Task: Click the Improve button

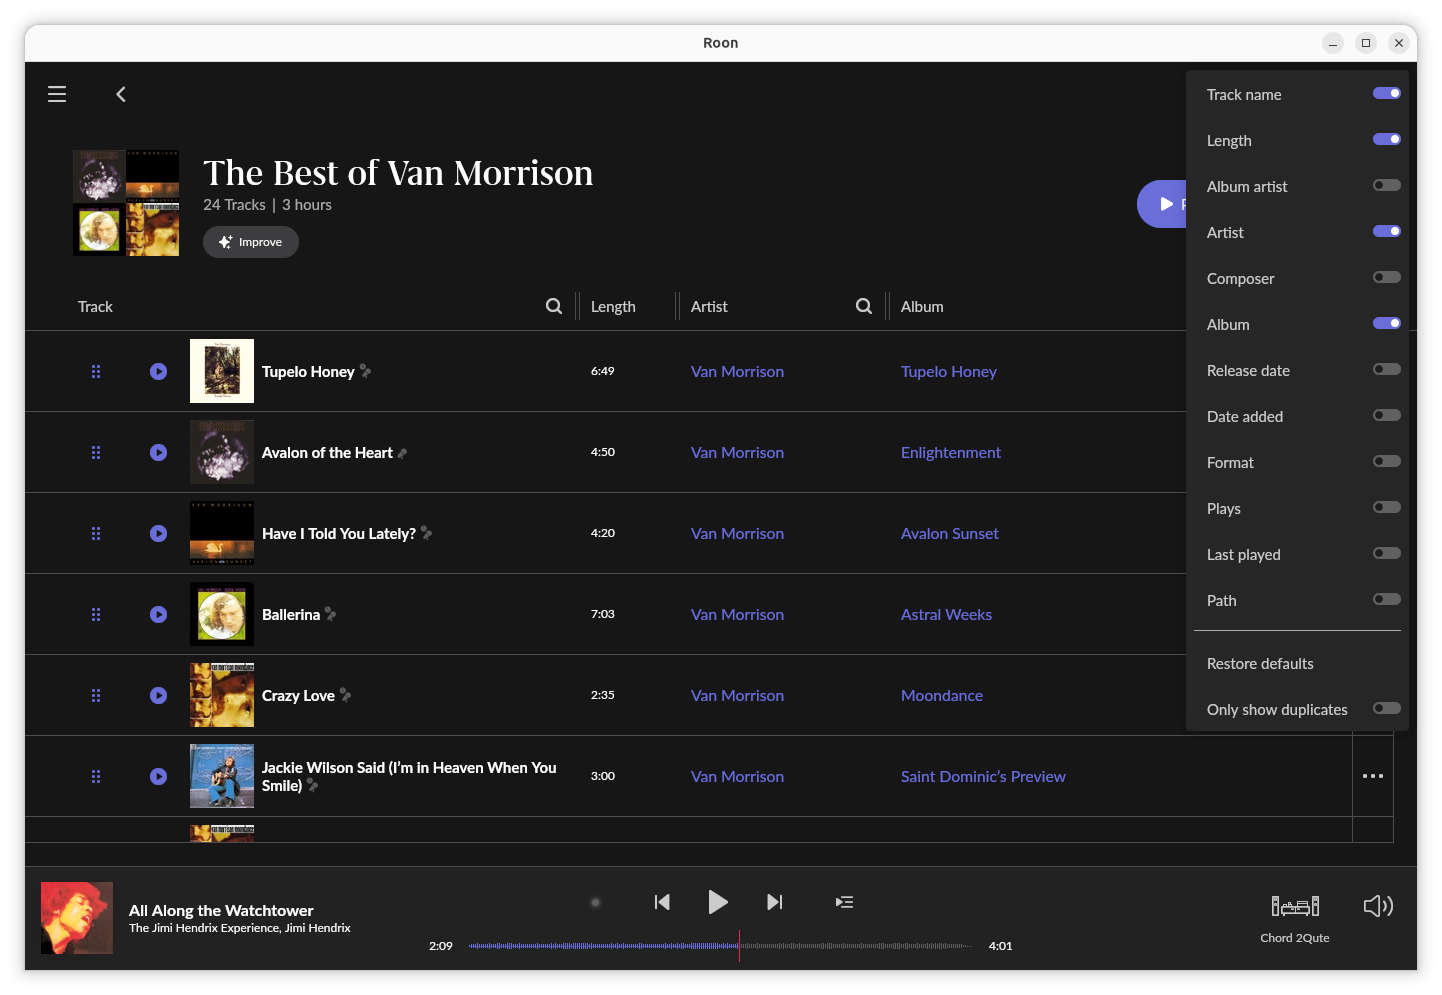Action: (x=251, y=242)
